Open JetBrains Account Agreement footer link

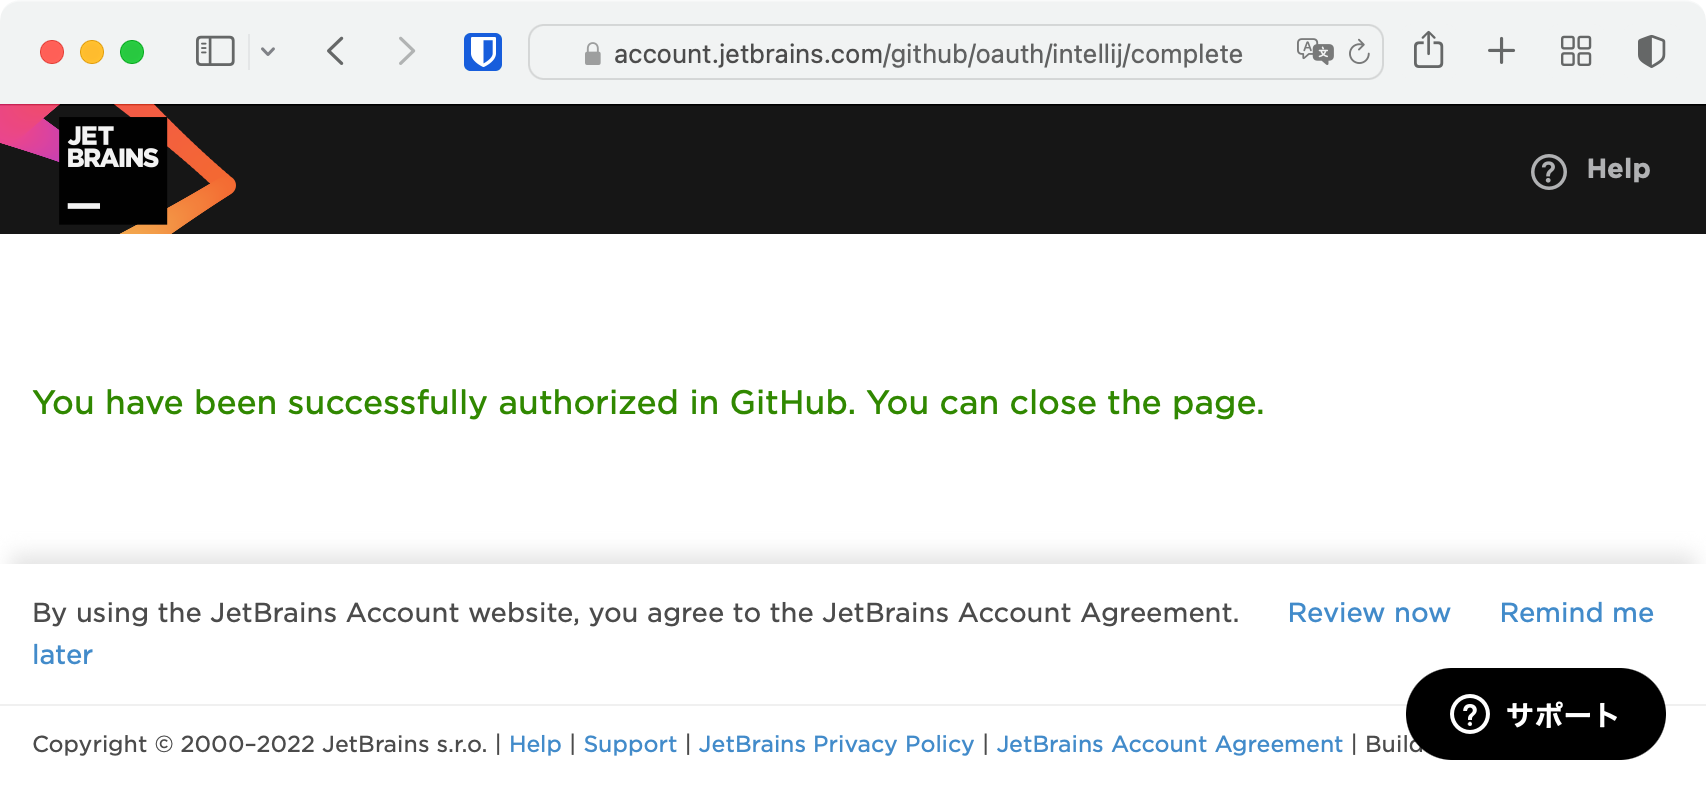click(1169, 744)
